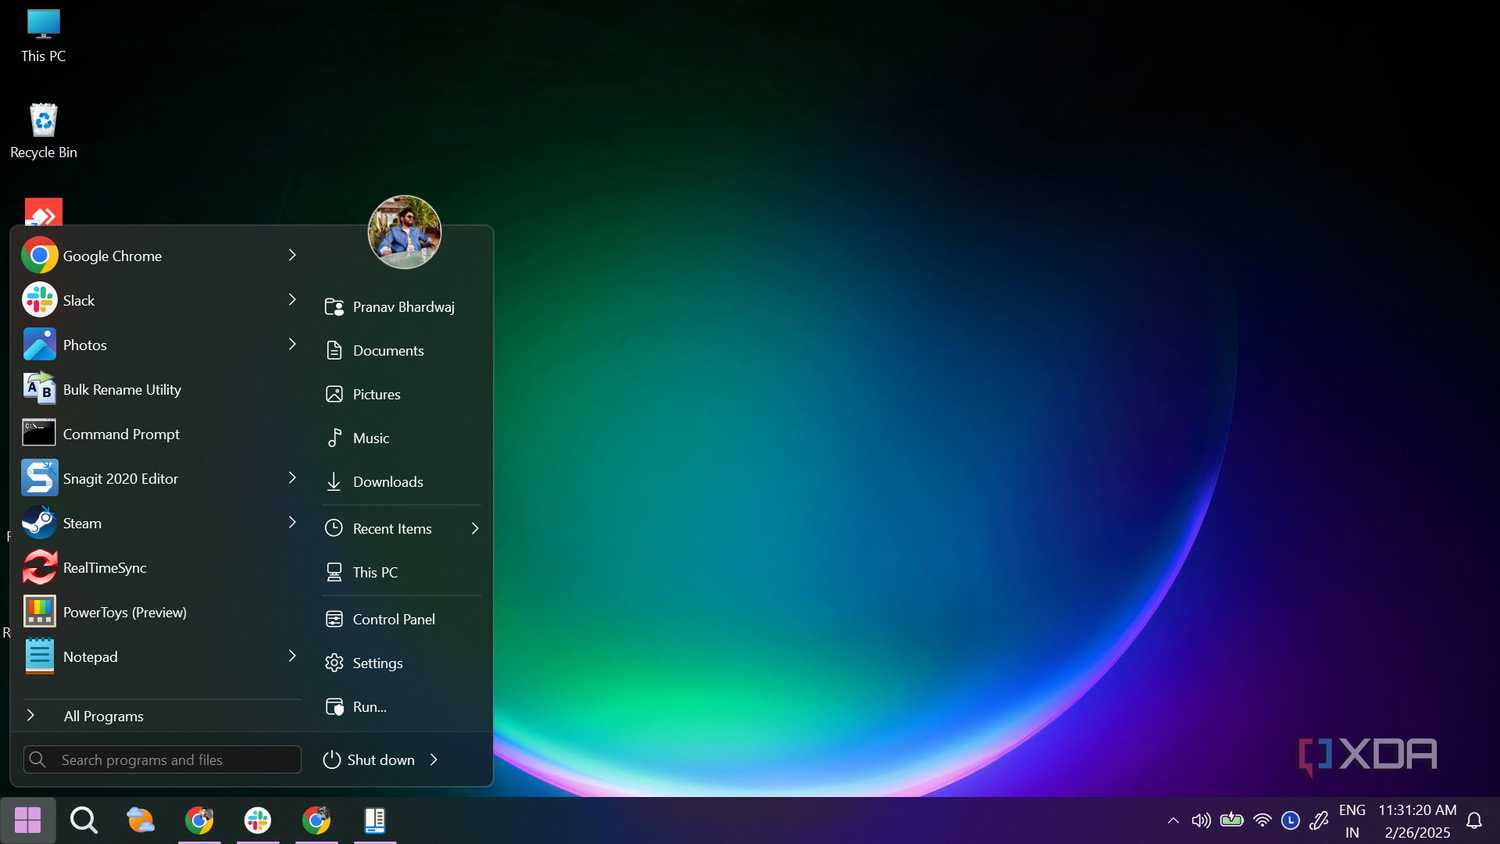Open taskbar Search icon
The width and height of the screenshot is (1500, 844).
[84, 820]
